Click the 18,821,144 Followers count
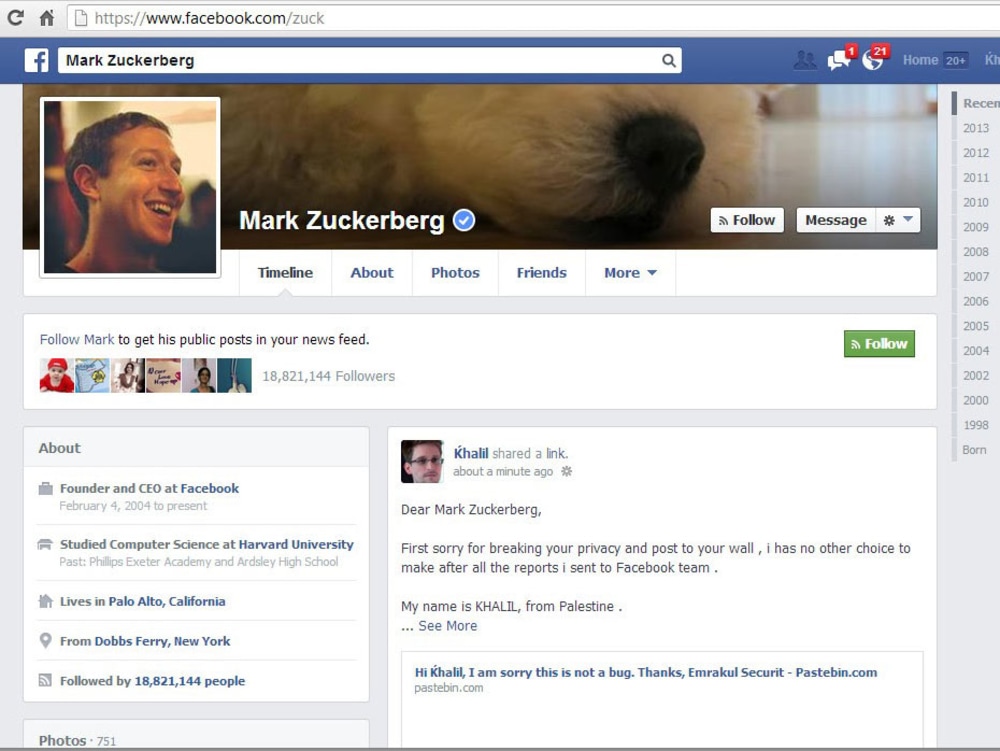The height and width of the screenshot is (751, 1000). pyautogui.click(x=328, y=376)
